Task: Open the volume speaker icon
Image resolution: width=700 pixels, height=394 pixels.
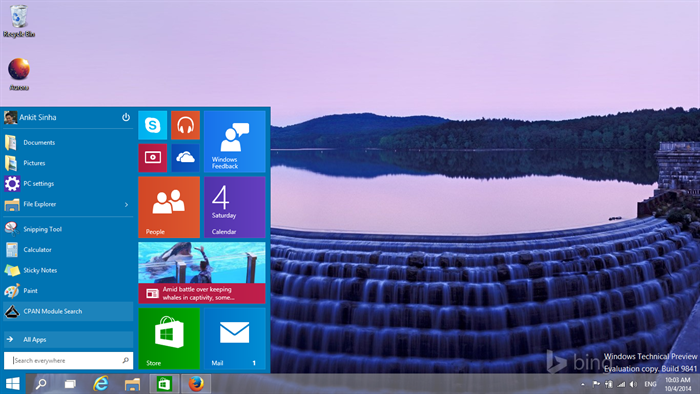Action: point(633,384)
